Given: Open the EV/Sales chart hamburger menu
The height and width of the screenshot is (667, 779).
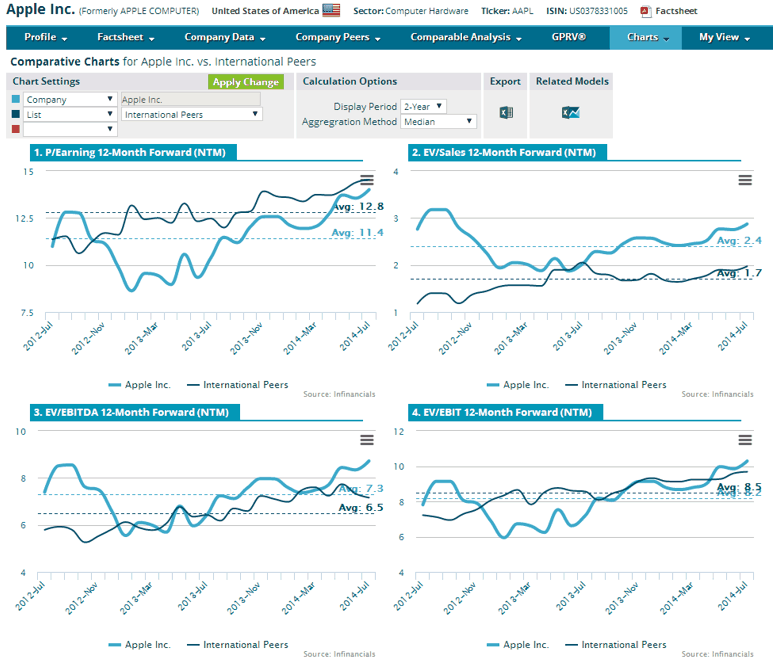Looking at the screenshot, I should point(745,180).
